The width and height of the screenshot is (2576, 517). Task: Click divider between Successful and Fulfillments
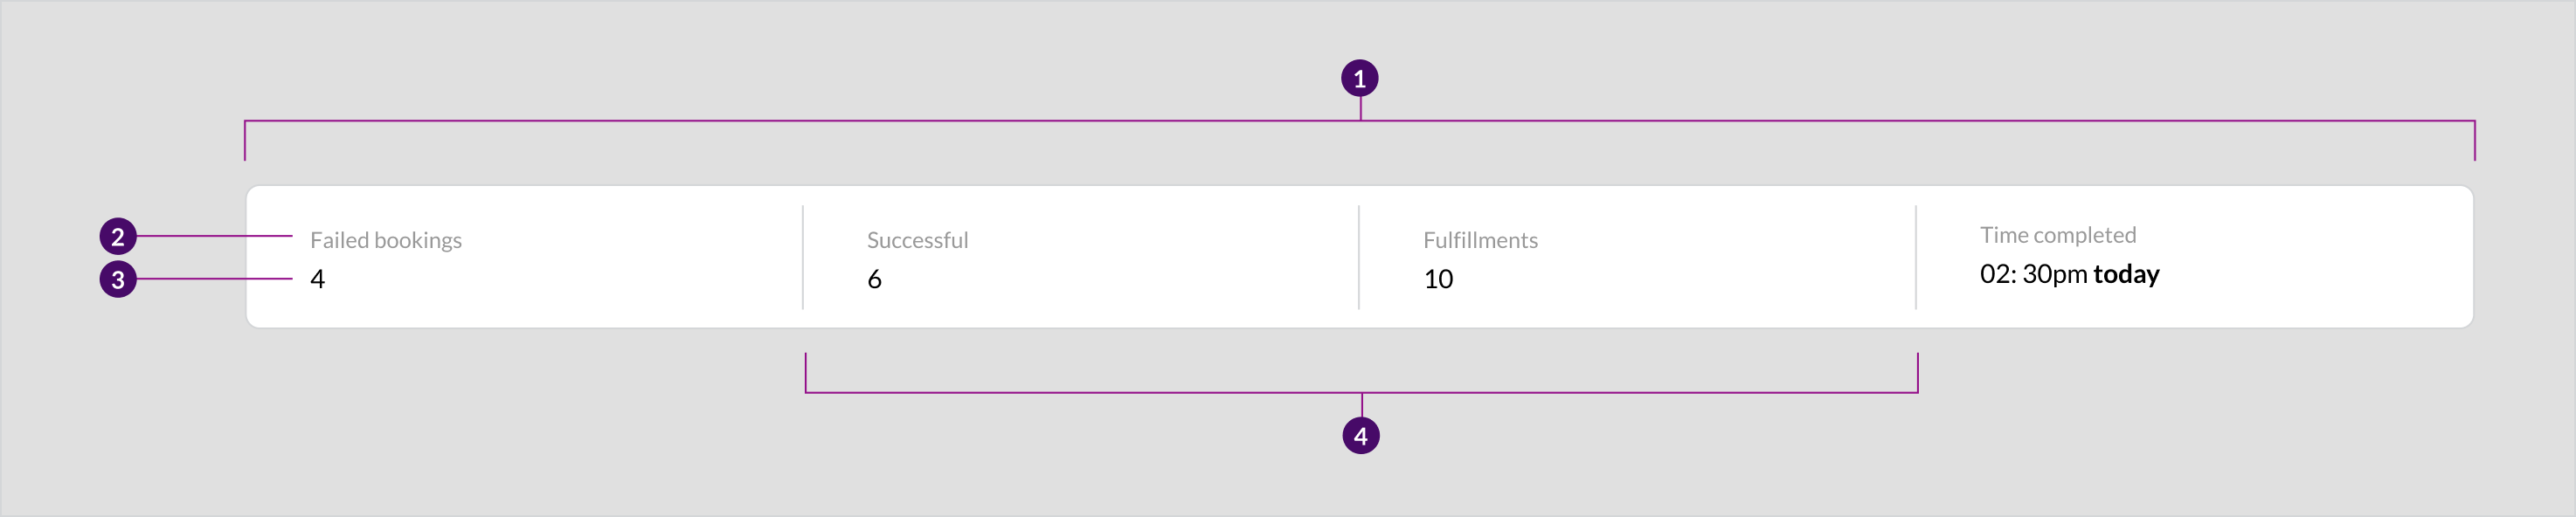[1358, 257]
